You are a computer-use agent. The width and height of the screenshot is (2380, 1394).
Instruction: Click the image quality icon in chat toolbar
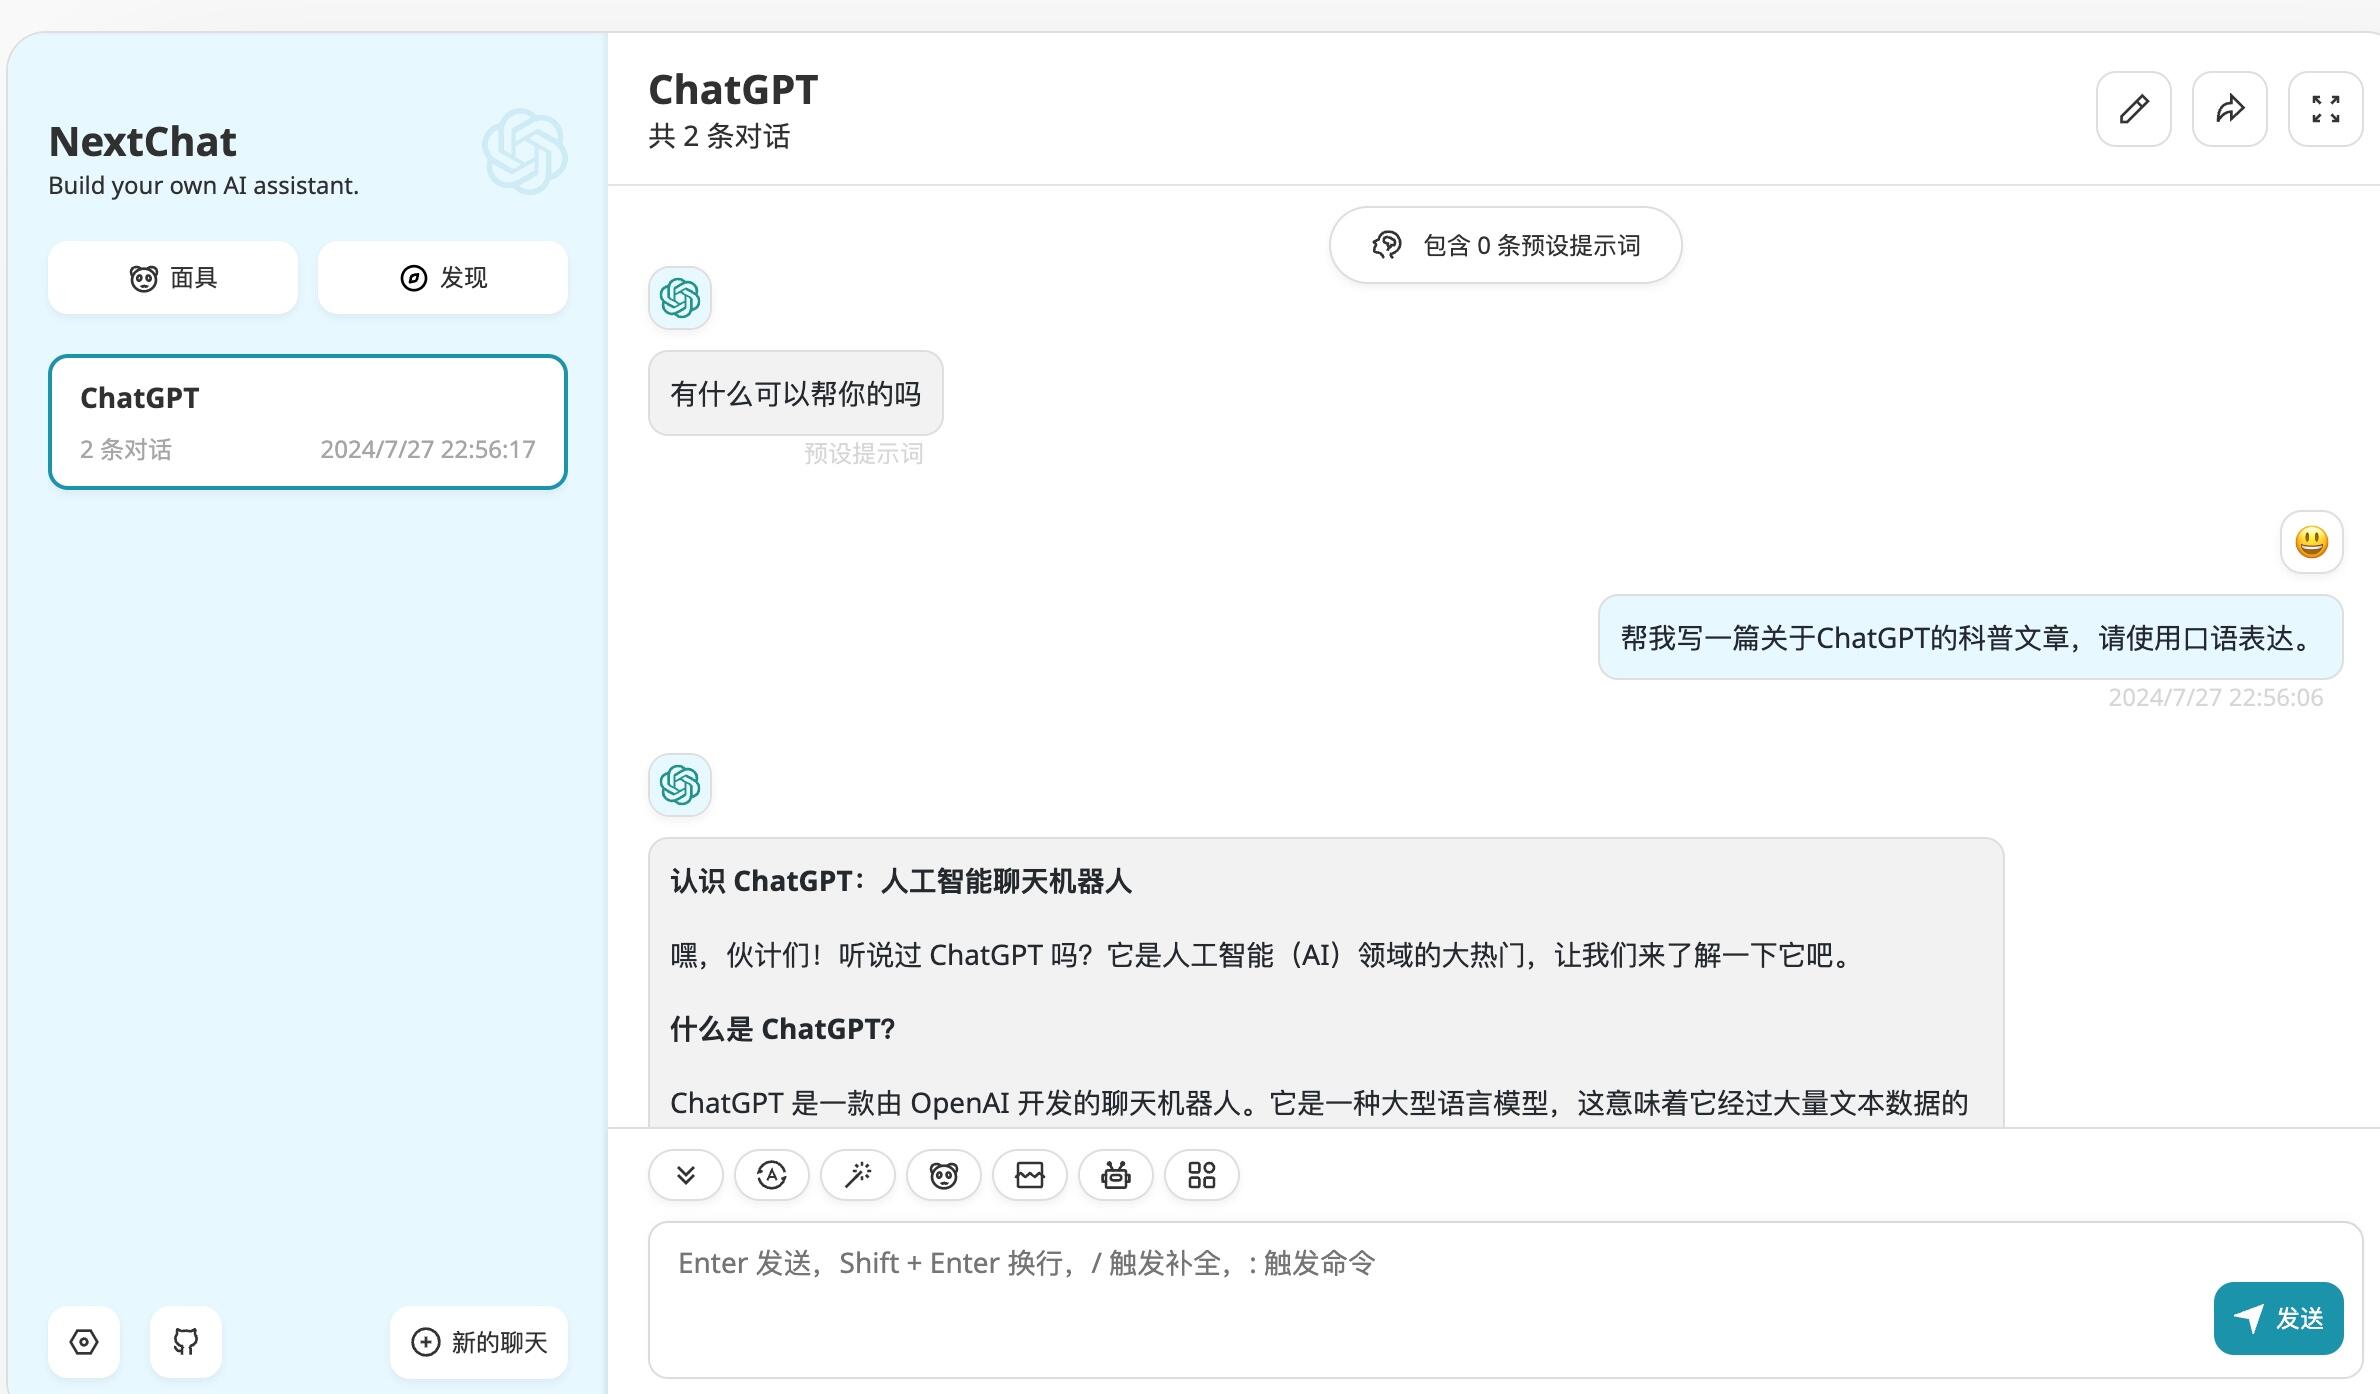1029,1175
